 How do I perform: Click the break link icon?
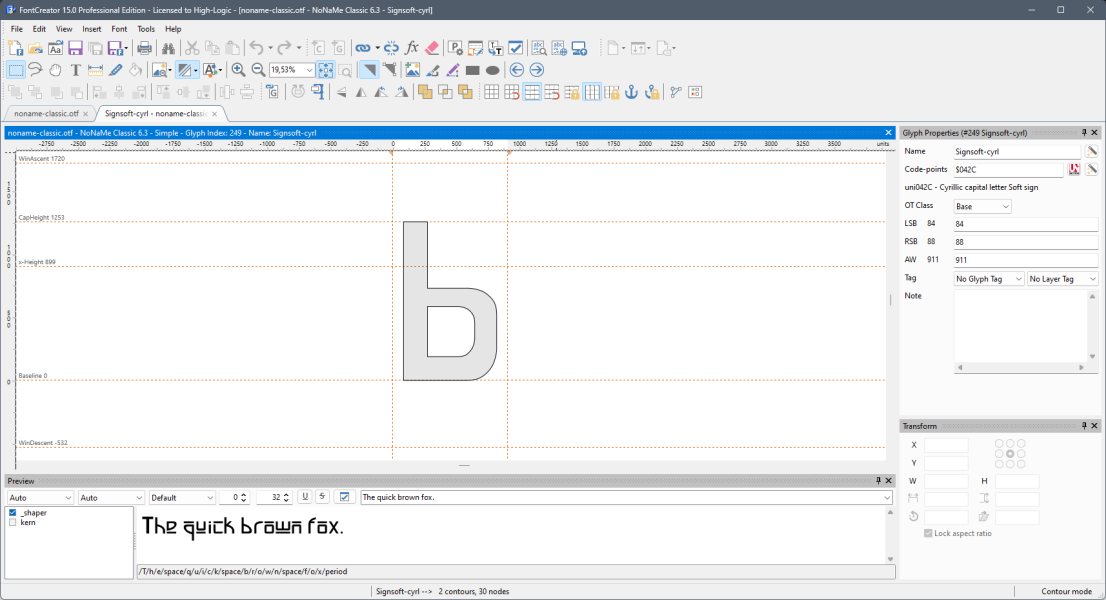point(391,48)
